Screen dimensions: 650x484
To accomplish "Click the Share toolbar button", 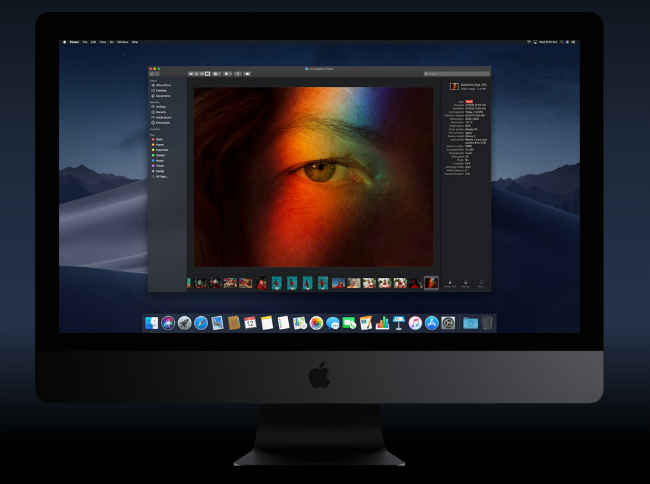I will click(238, 74).
